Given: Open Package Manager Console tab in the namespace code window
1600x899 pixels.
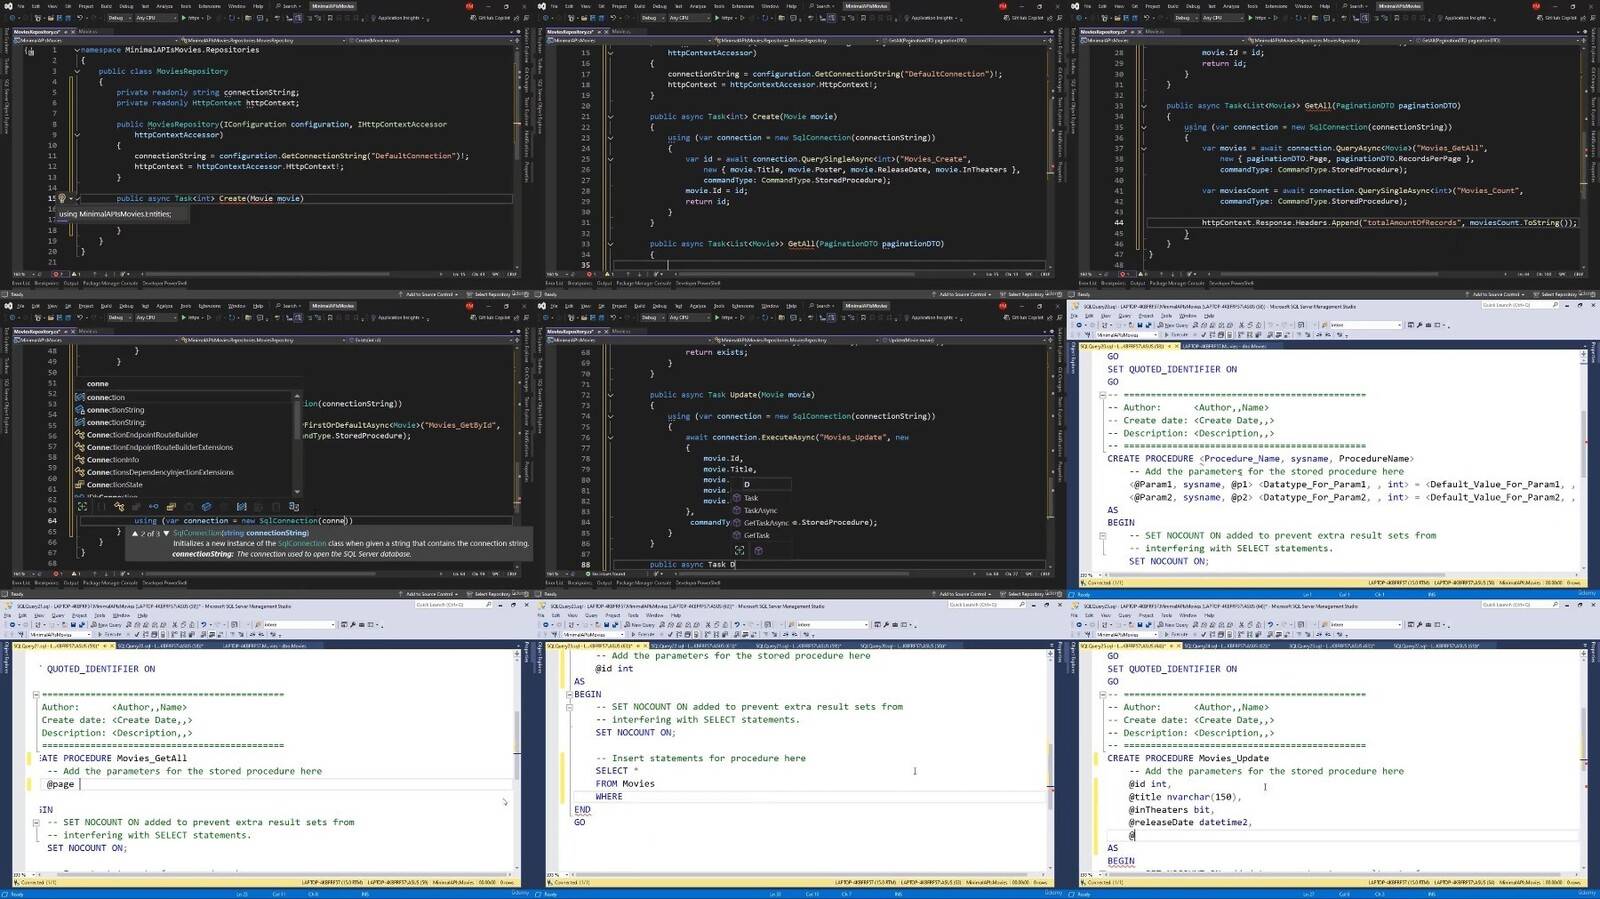Looking at the screenshot, I should coord(110,283).
